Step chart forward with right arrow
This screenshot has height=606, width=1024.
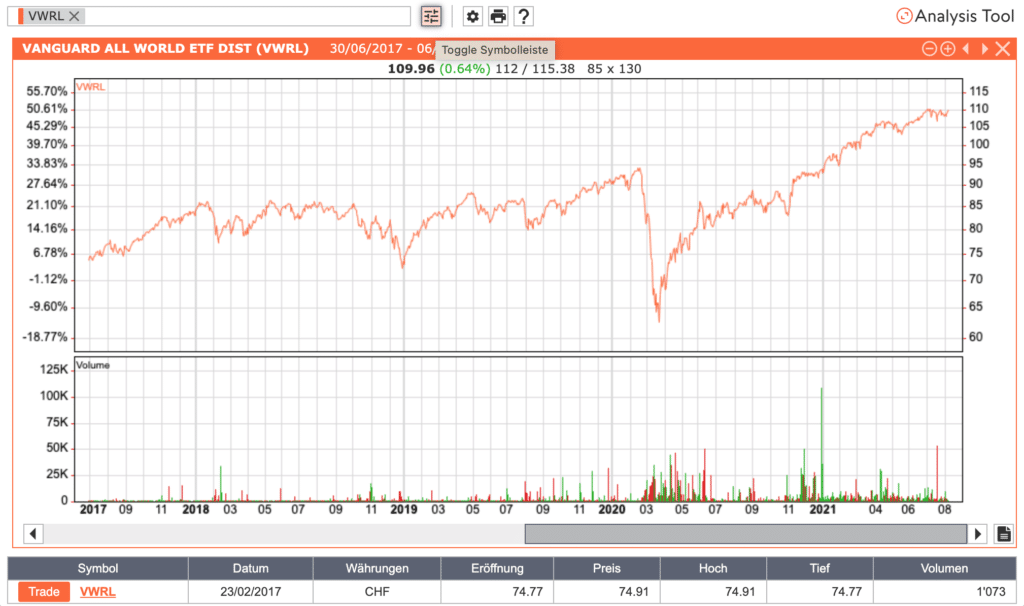click(x=984, y=46)
